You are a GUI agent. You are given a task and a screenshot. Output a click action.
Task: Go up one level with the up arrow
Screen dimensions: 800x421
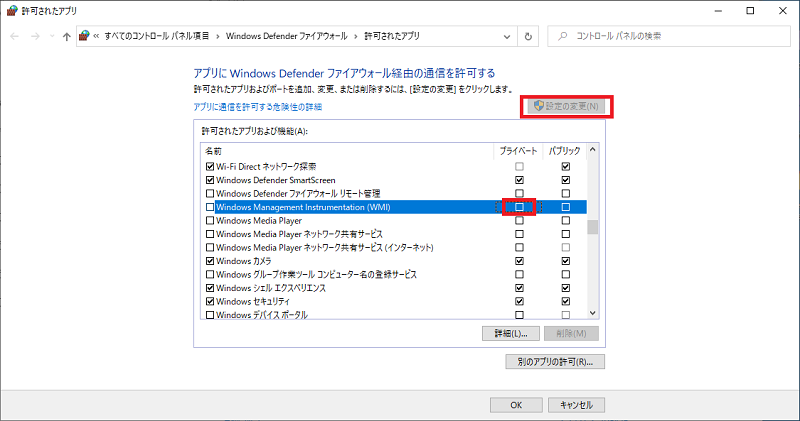[66, 36]
